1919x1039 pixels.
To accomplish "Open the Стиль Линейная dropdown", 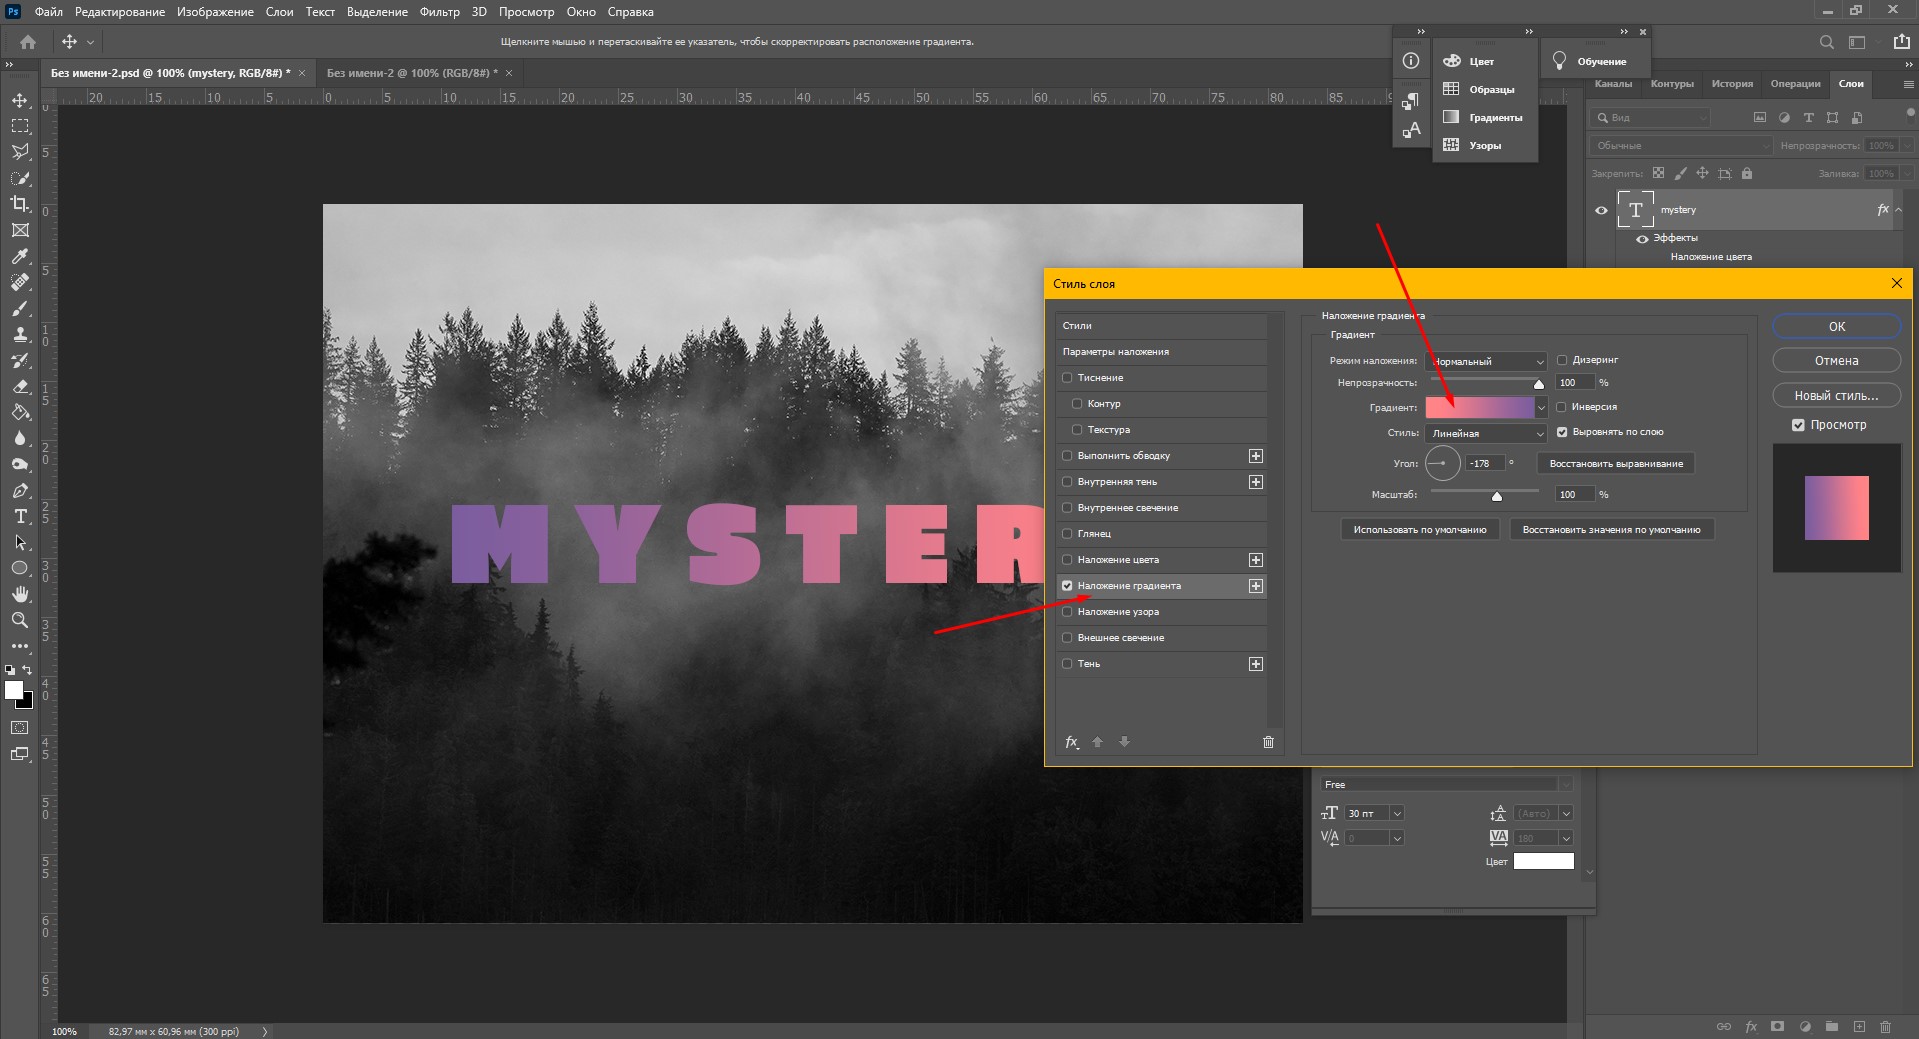I will 1485,434.
